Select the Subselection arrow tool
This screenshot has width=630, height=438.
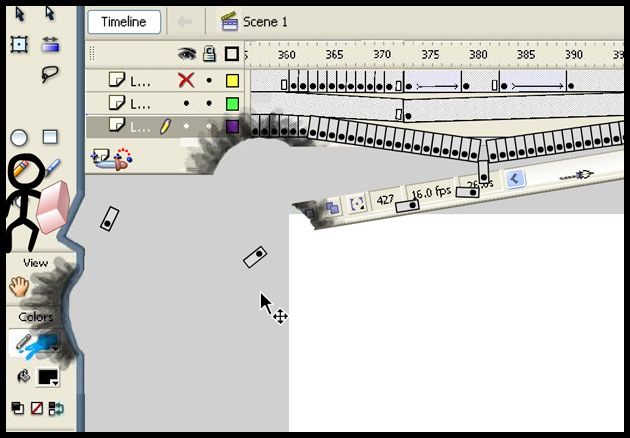point(50,13)
